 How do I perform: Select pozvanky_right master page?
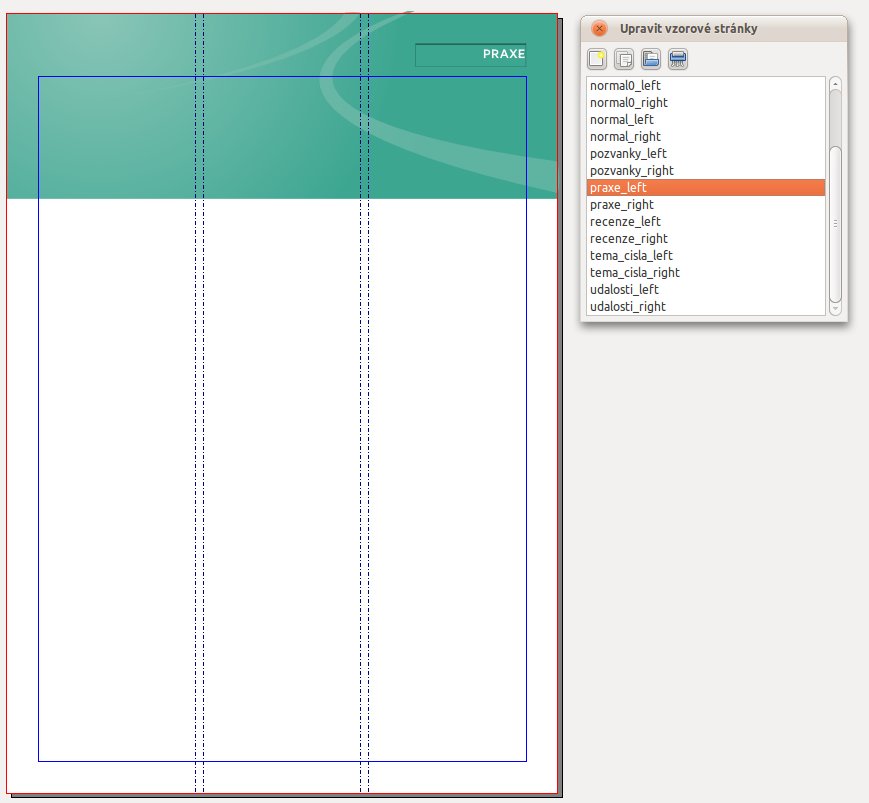706,171
